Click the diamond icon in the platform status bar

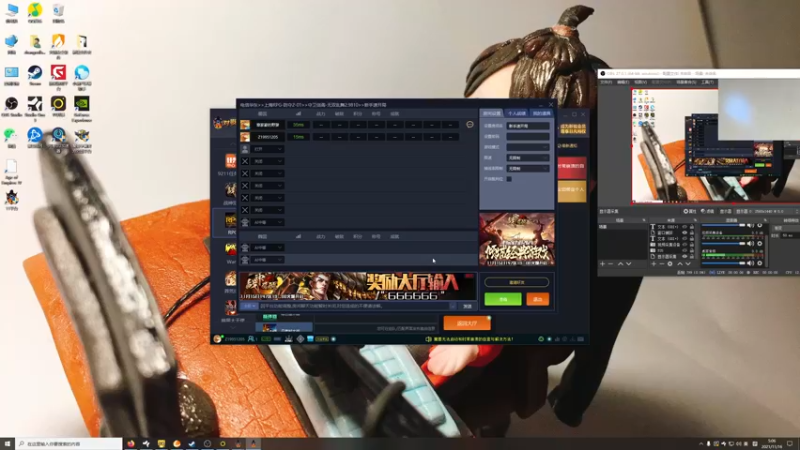click(x=301, y=339)
